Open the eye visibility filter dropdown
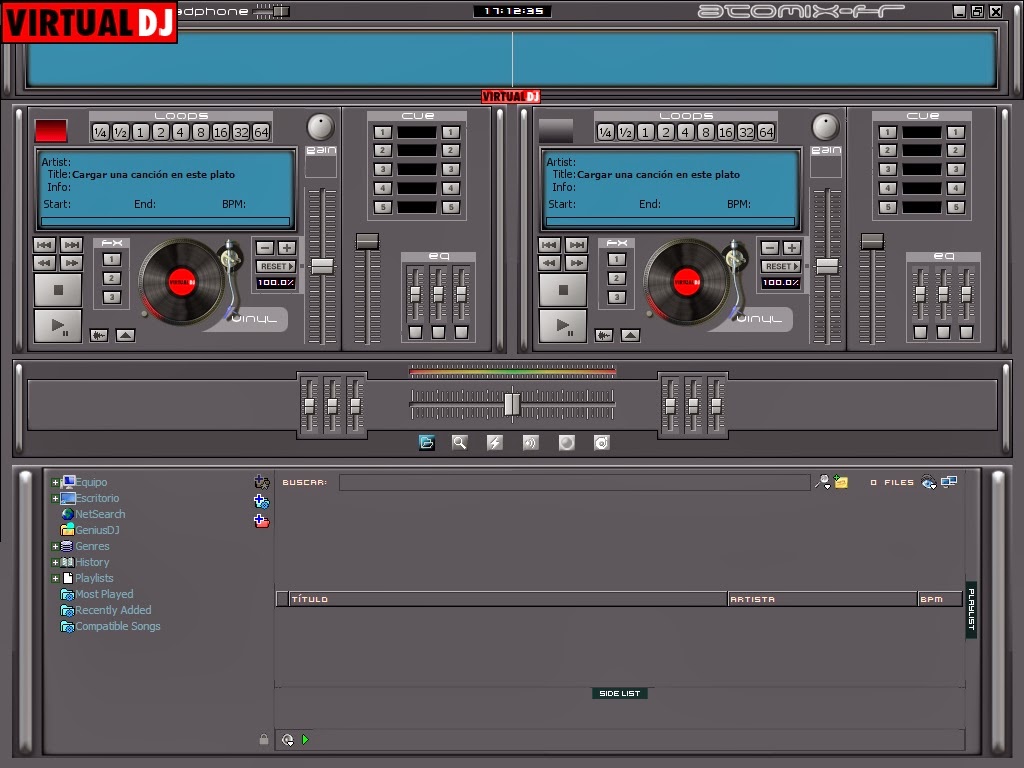 click(x=927, y=483)
